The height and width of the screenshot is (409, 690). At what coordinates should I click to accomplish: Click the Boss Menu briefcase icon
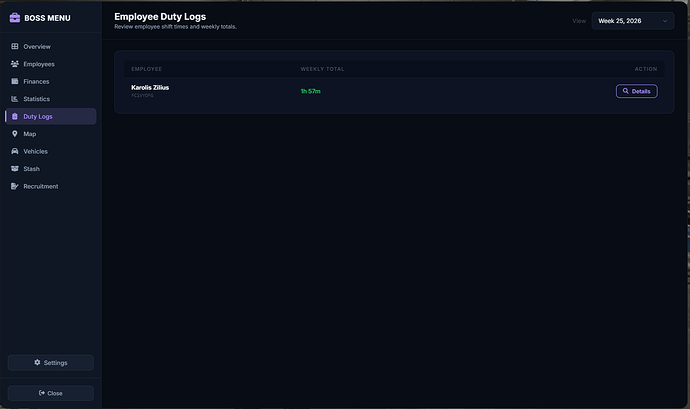(x=15, y=18)
